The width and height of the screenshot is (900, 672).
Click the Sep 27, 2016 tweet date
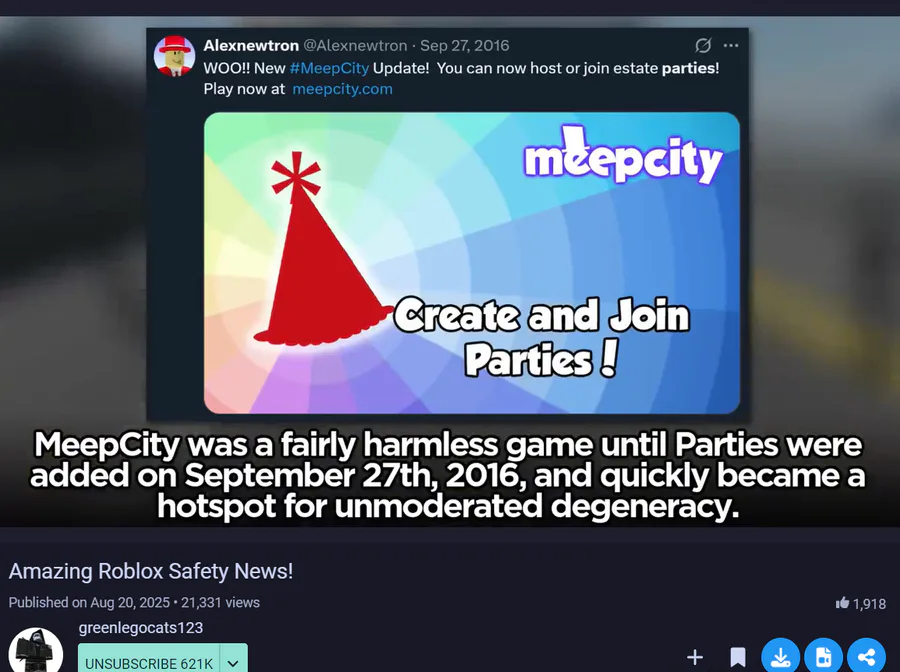[x=464, y=45]
